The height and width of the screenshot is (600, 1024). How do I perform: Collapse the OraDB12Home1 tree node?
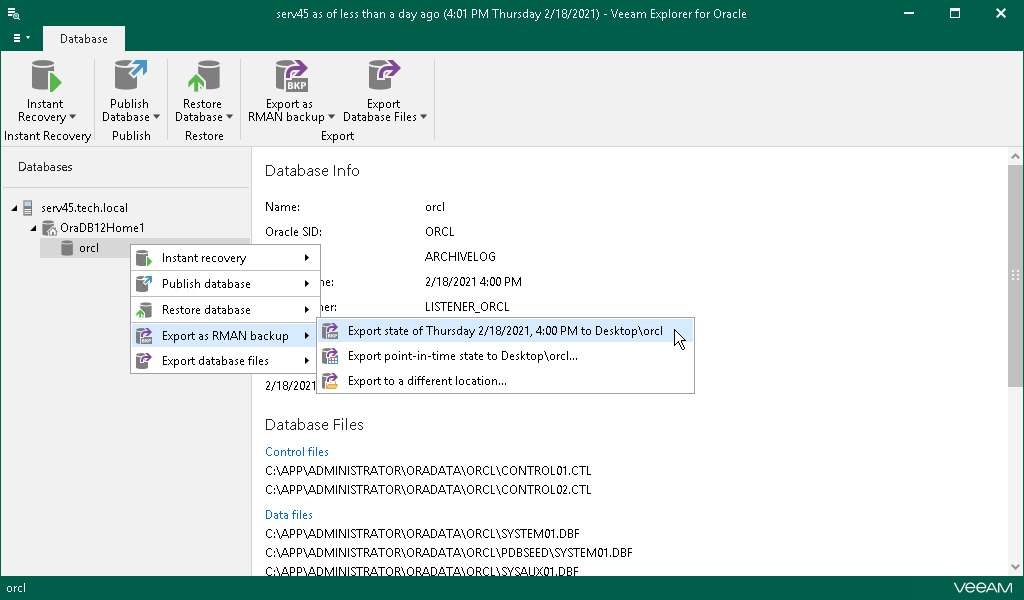click(33, 228)
